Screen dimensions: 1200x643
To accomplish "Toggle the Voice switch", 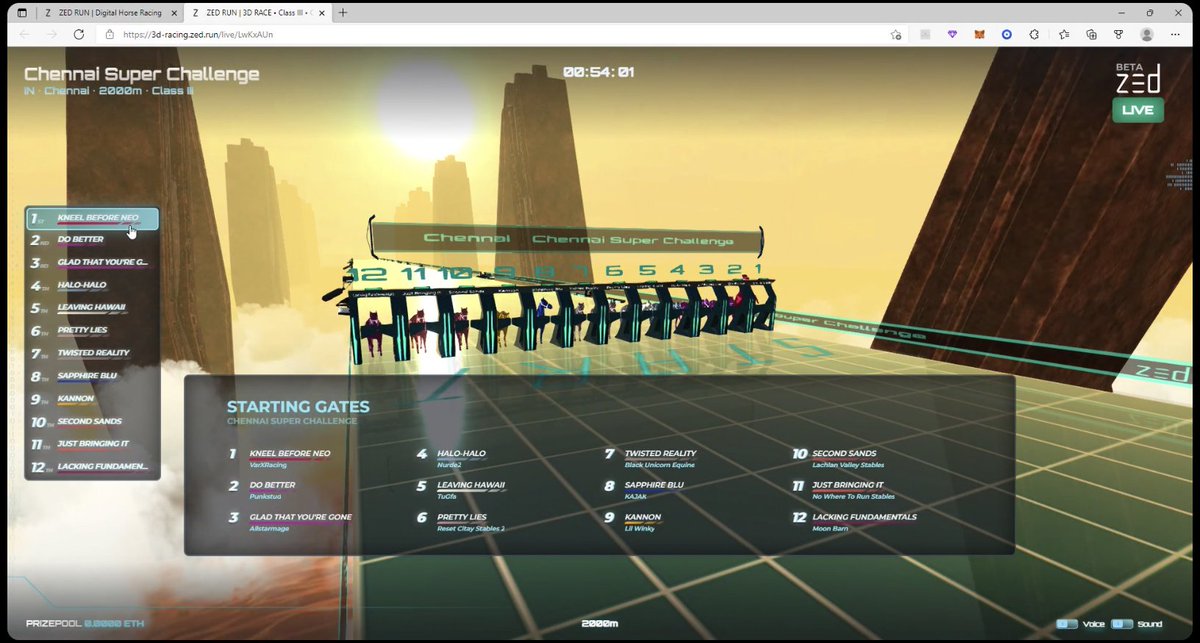I will point(1068,624).
